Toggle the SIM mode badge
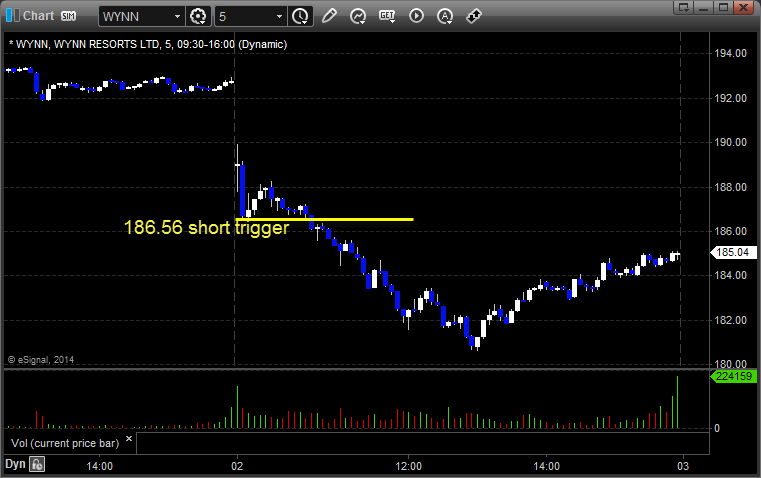 coord(68,16)
